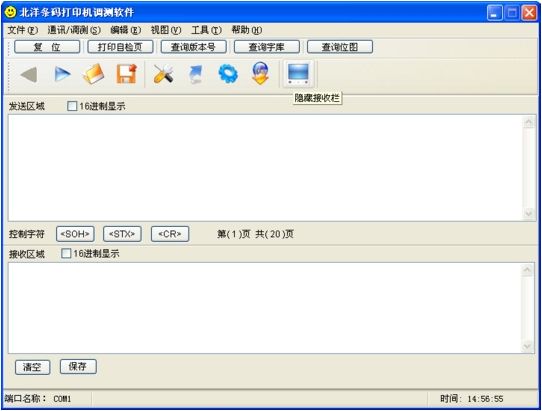The width and height of the screenshot is (542, 411).
Task: Click the gray left arrow previous page icon
Action: (x=29, y=74)
